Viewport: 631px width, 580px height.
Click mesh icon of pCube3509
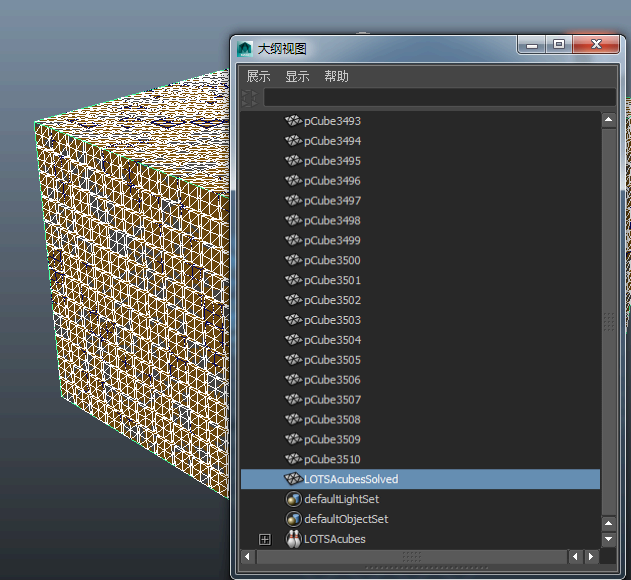[293, 439]
